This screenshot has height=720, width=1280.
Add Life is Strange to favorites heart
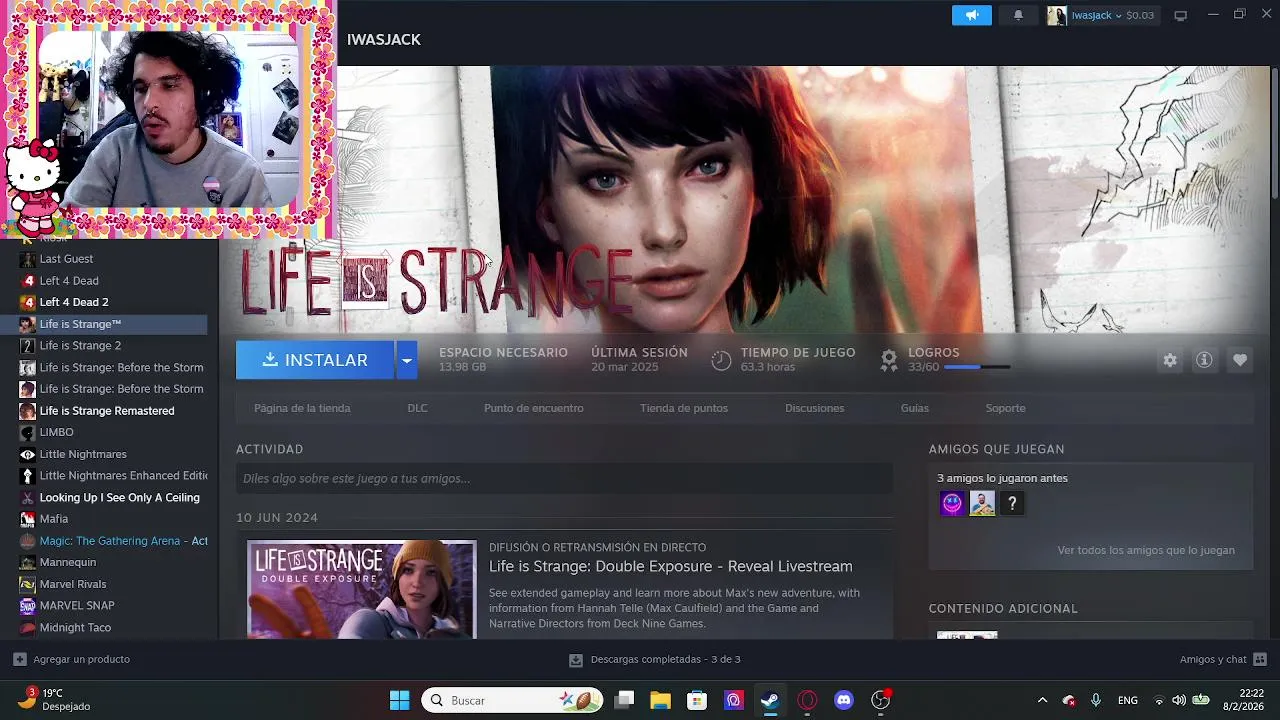click(1240, 360)
